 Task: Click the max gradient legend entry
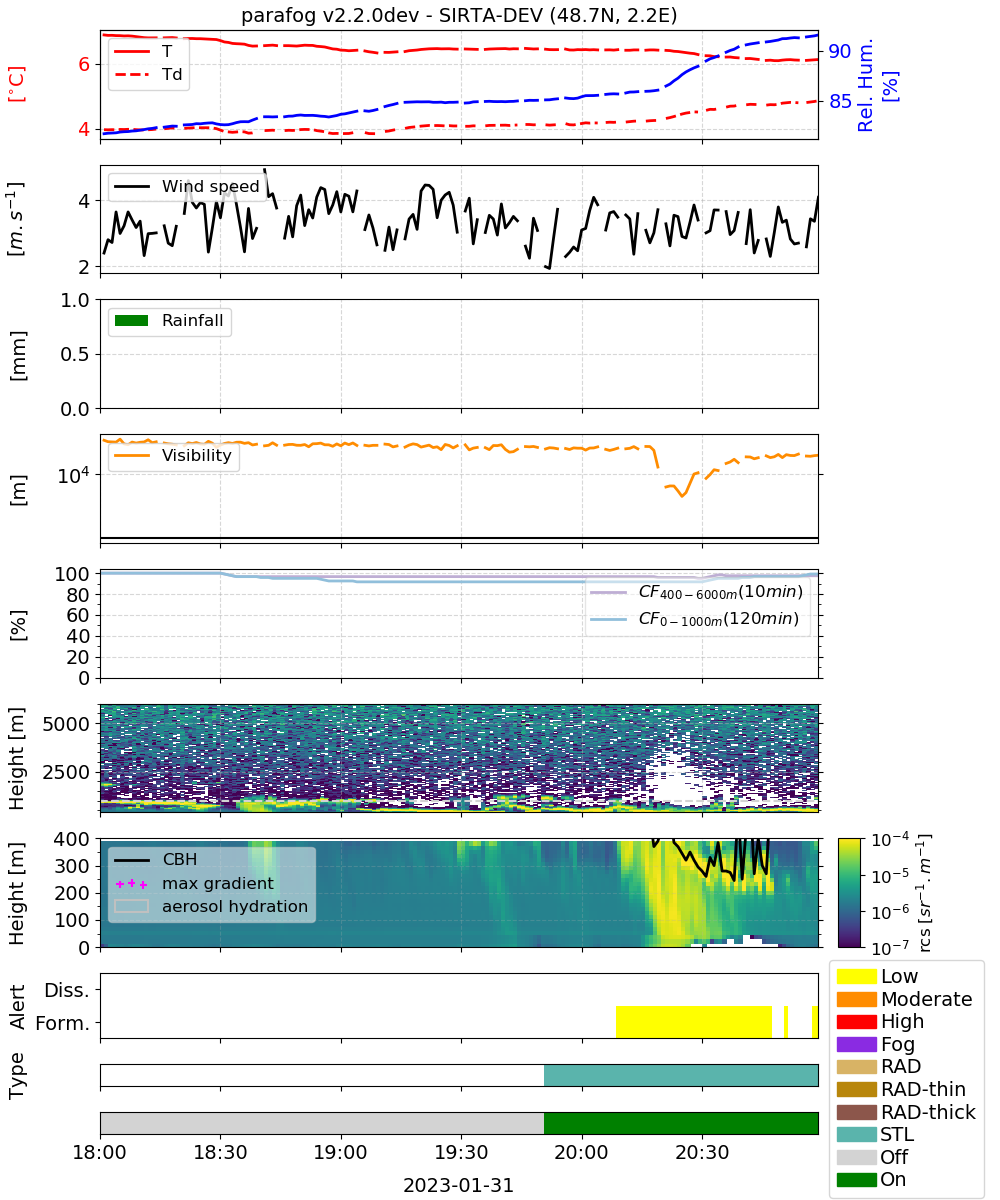tap(194, 883)
